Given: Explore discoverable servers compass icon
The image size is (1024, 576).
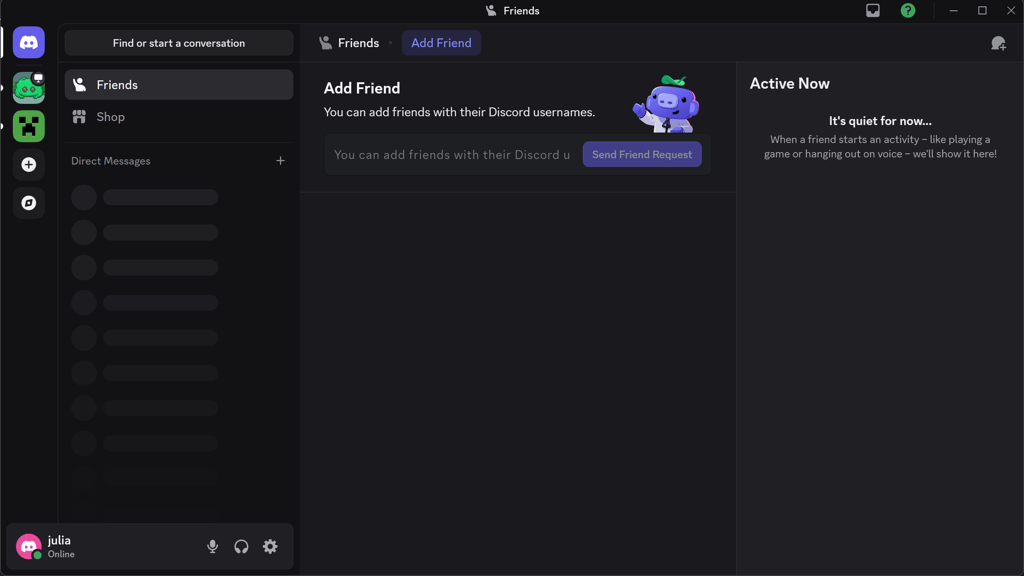Looking at the screenshot, I should click(29, 203).
